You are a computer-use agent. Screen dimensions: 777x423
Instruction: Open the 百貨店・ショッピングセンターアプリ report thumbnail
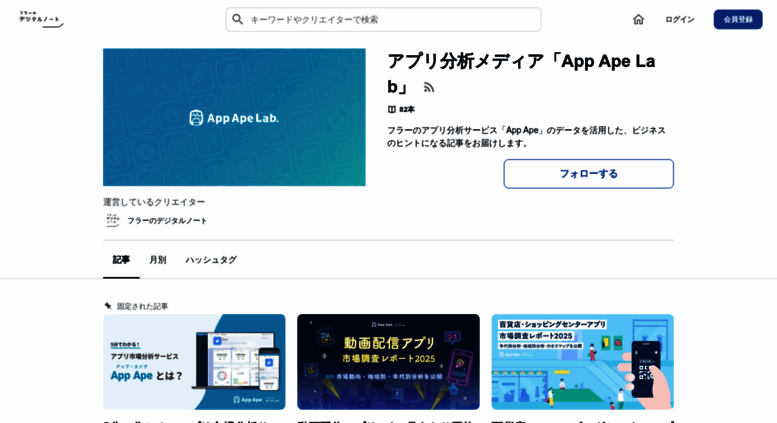pyautogui.click(x=583, y=362)
